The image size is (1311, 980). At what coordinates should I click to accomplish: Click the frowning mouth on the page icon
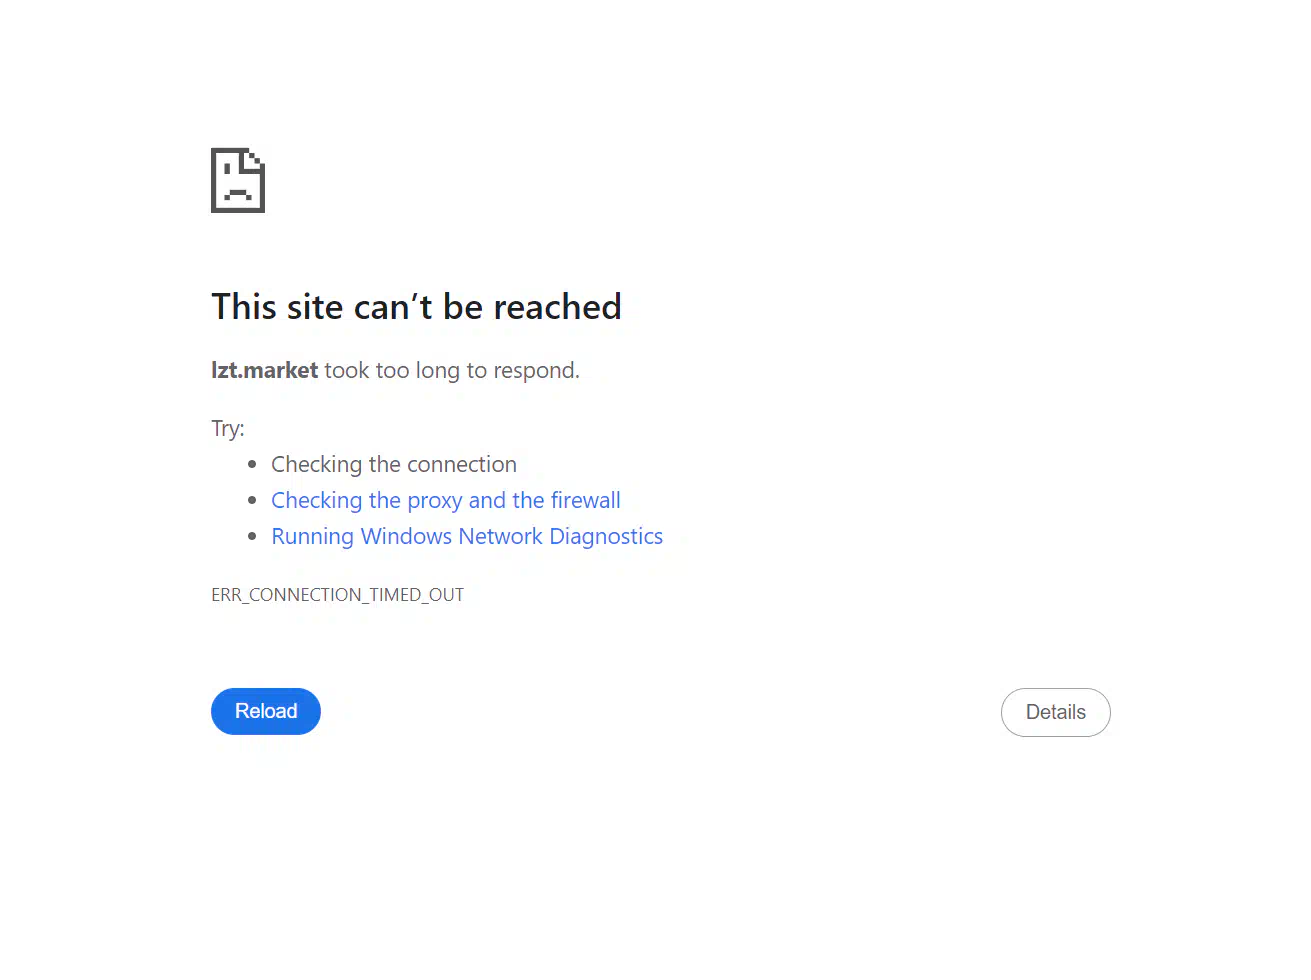[x=238, y=195]
